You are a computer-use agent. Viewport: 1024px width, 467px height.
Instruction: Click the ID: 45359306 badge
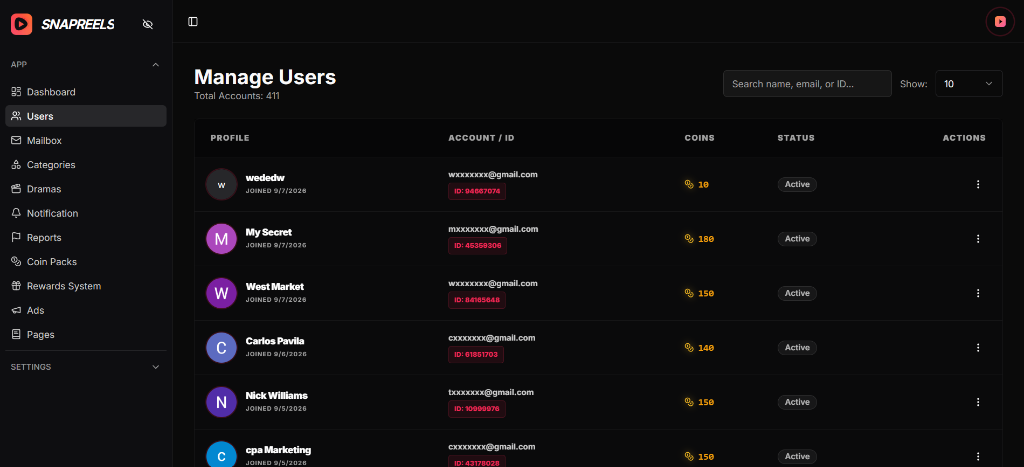click(477, 246)
